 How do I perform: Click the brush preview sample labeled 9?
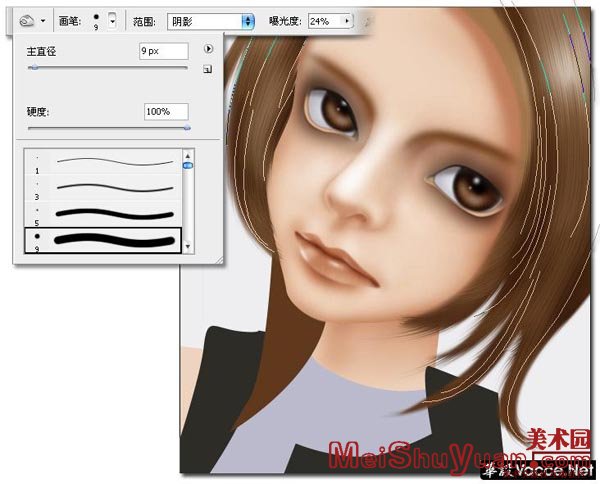[96, 21]
